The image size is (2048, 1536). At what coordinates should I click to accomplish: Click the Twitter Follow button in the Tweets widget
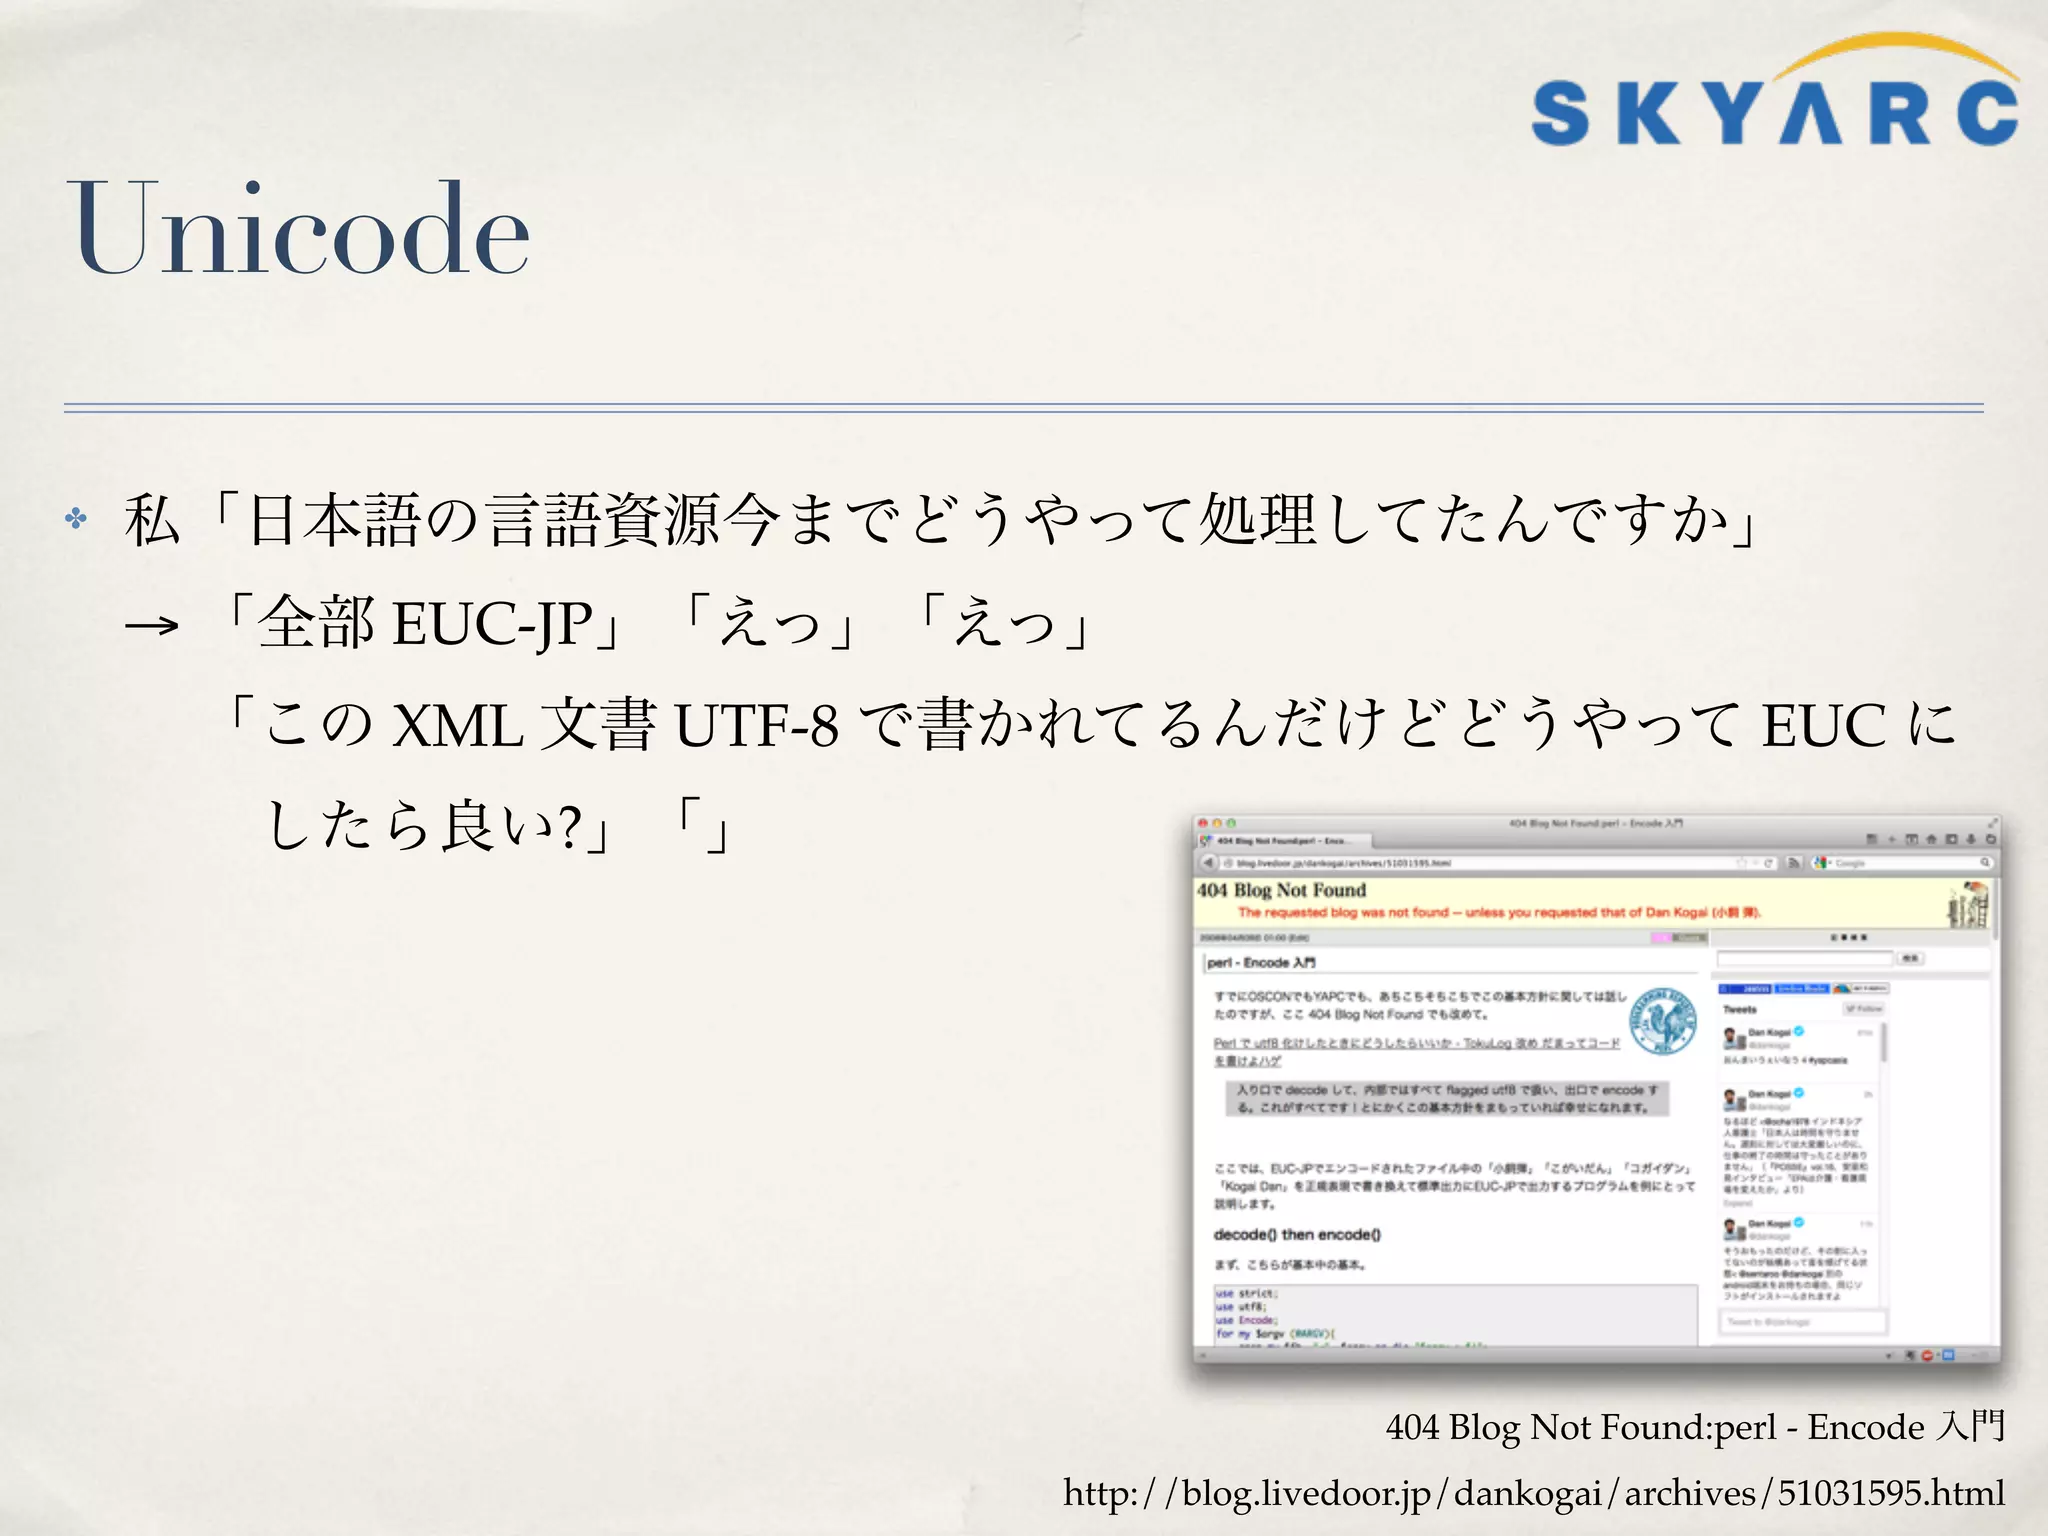[x=1864, y=1009]
